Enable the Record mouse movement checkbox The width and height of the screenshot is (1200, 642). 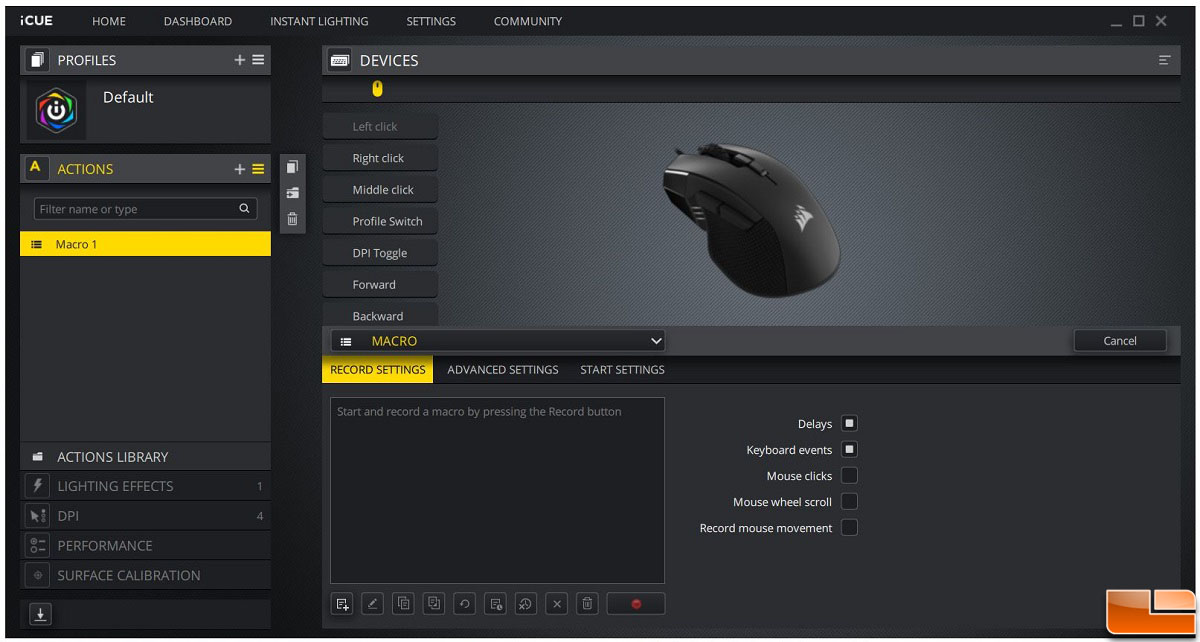pos(849,528)
